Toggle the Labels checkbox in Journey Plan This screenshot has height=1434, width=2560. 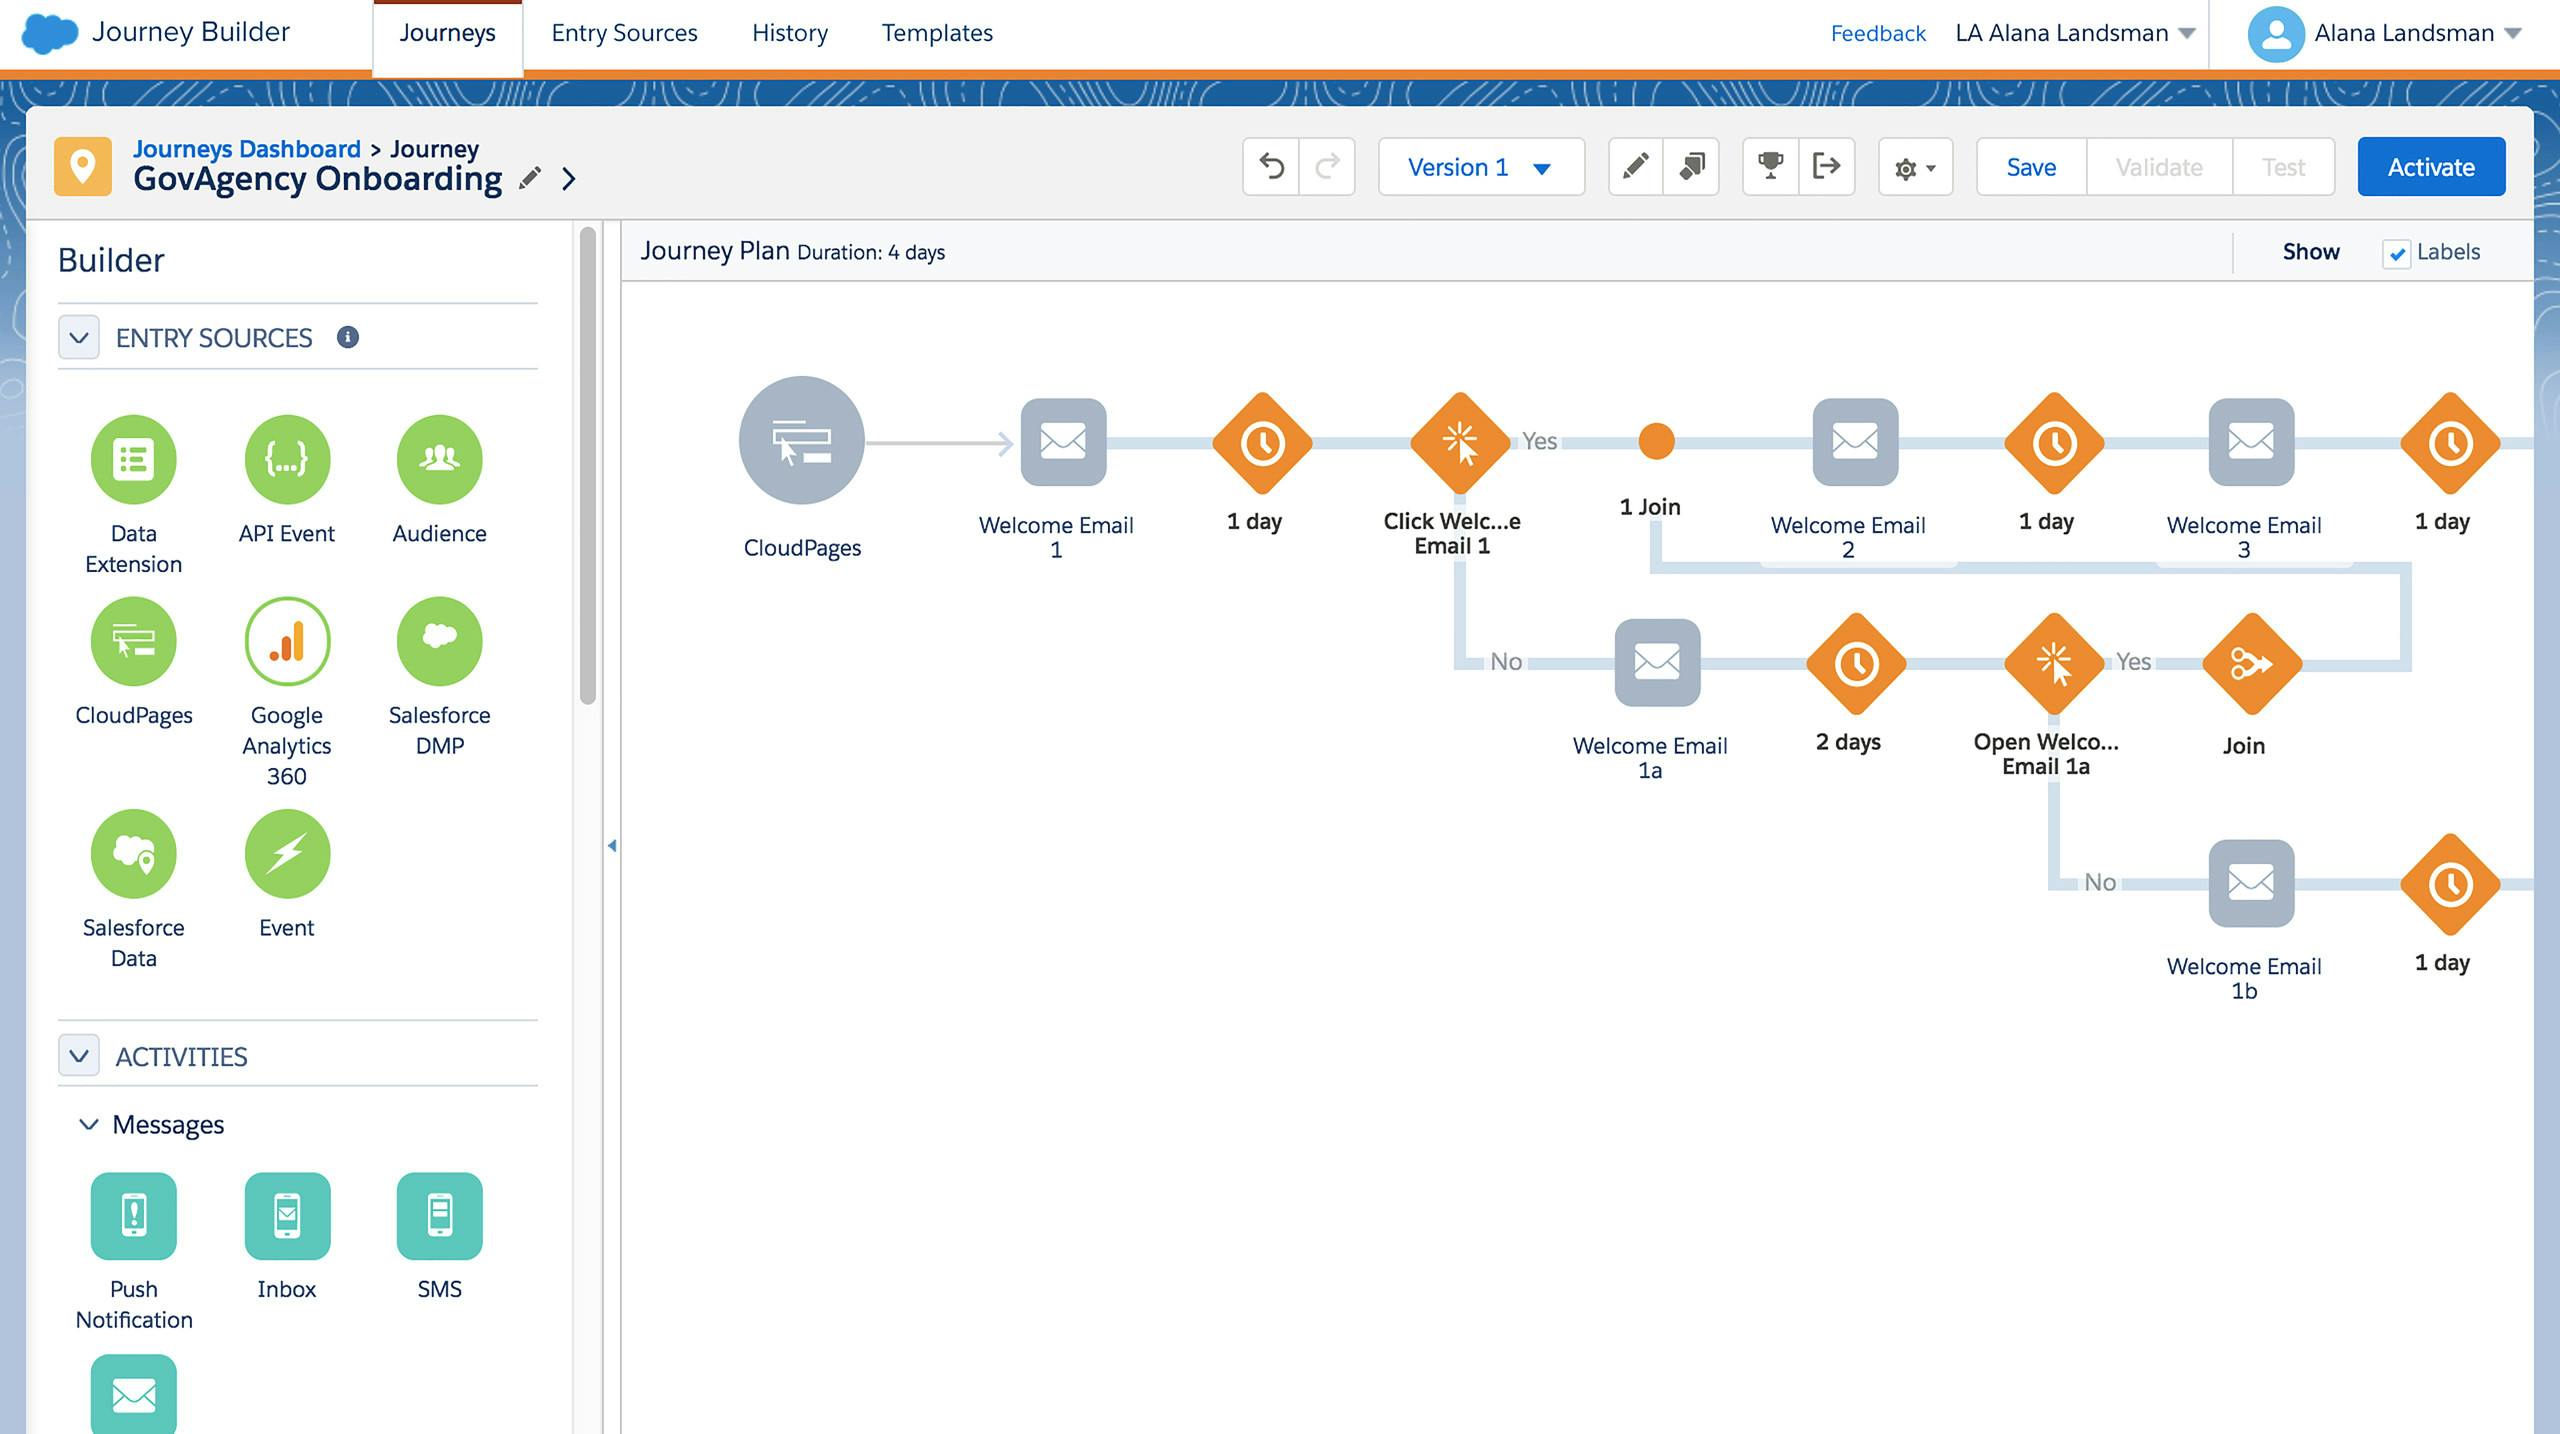click(x=2393, y=251)
